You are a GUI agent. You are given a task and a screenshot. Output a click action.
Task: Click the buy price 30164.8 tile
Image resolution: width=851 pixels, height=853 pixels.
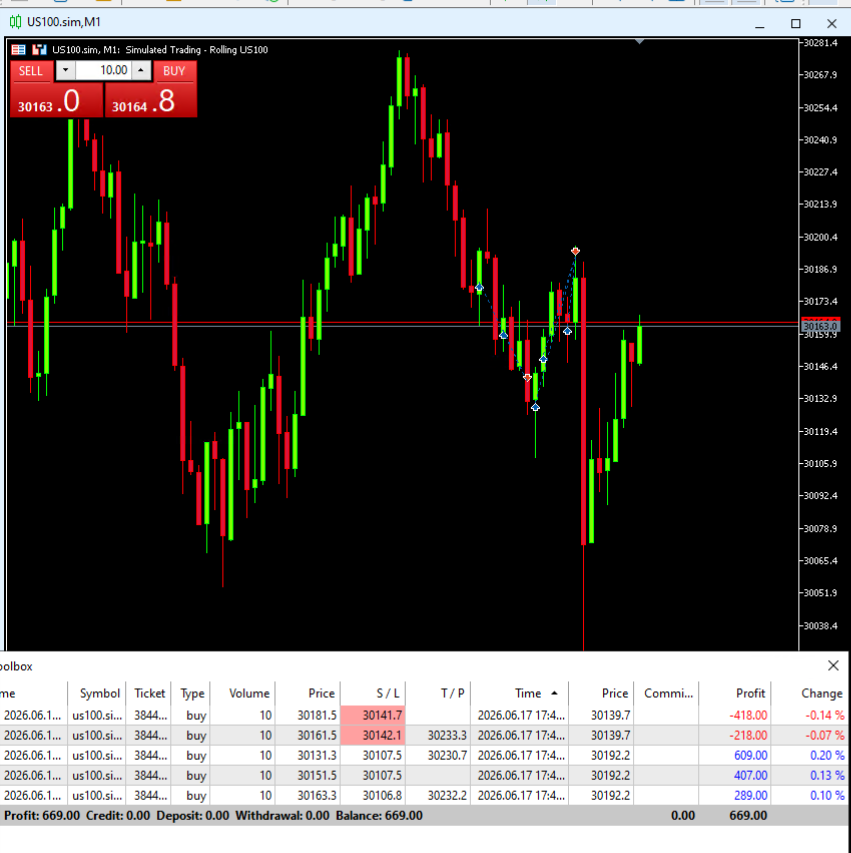pos(151,101)
